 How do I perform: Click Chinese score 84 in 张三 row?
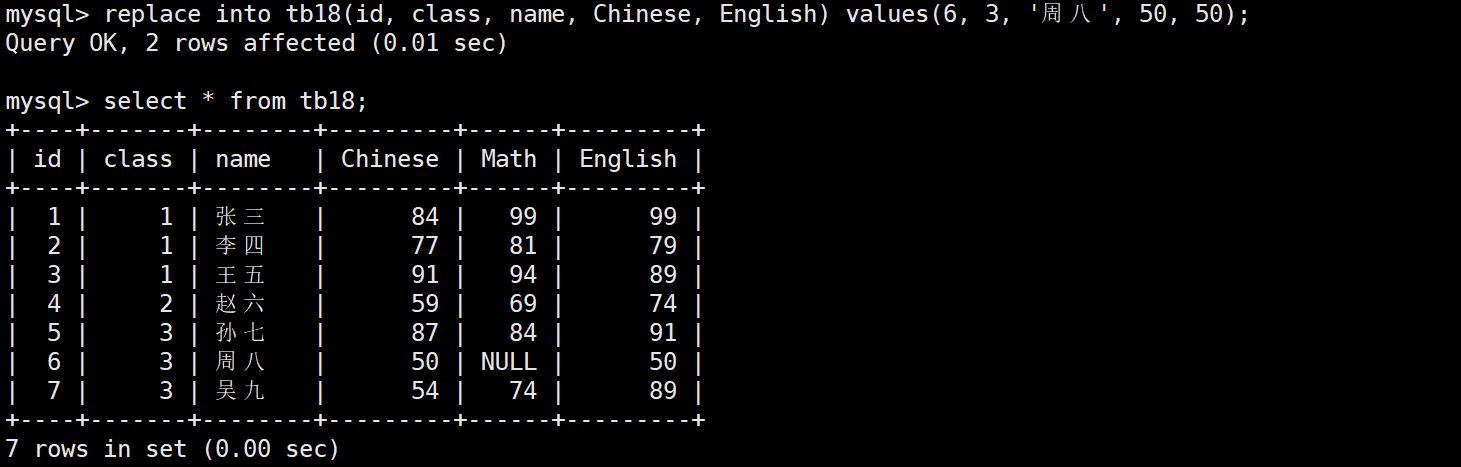(425, 217)
